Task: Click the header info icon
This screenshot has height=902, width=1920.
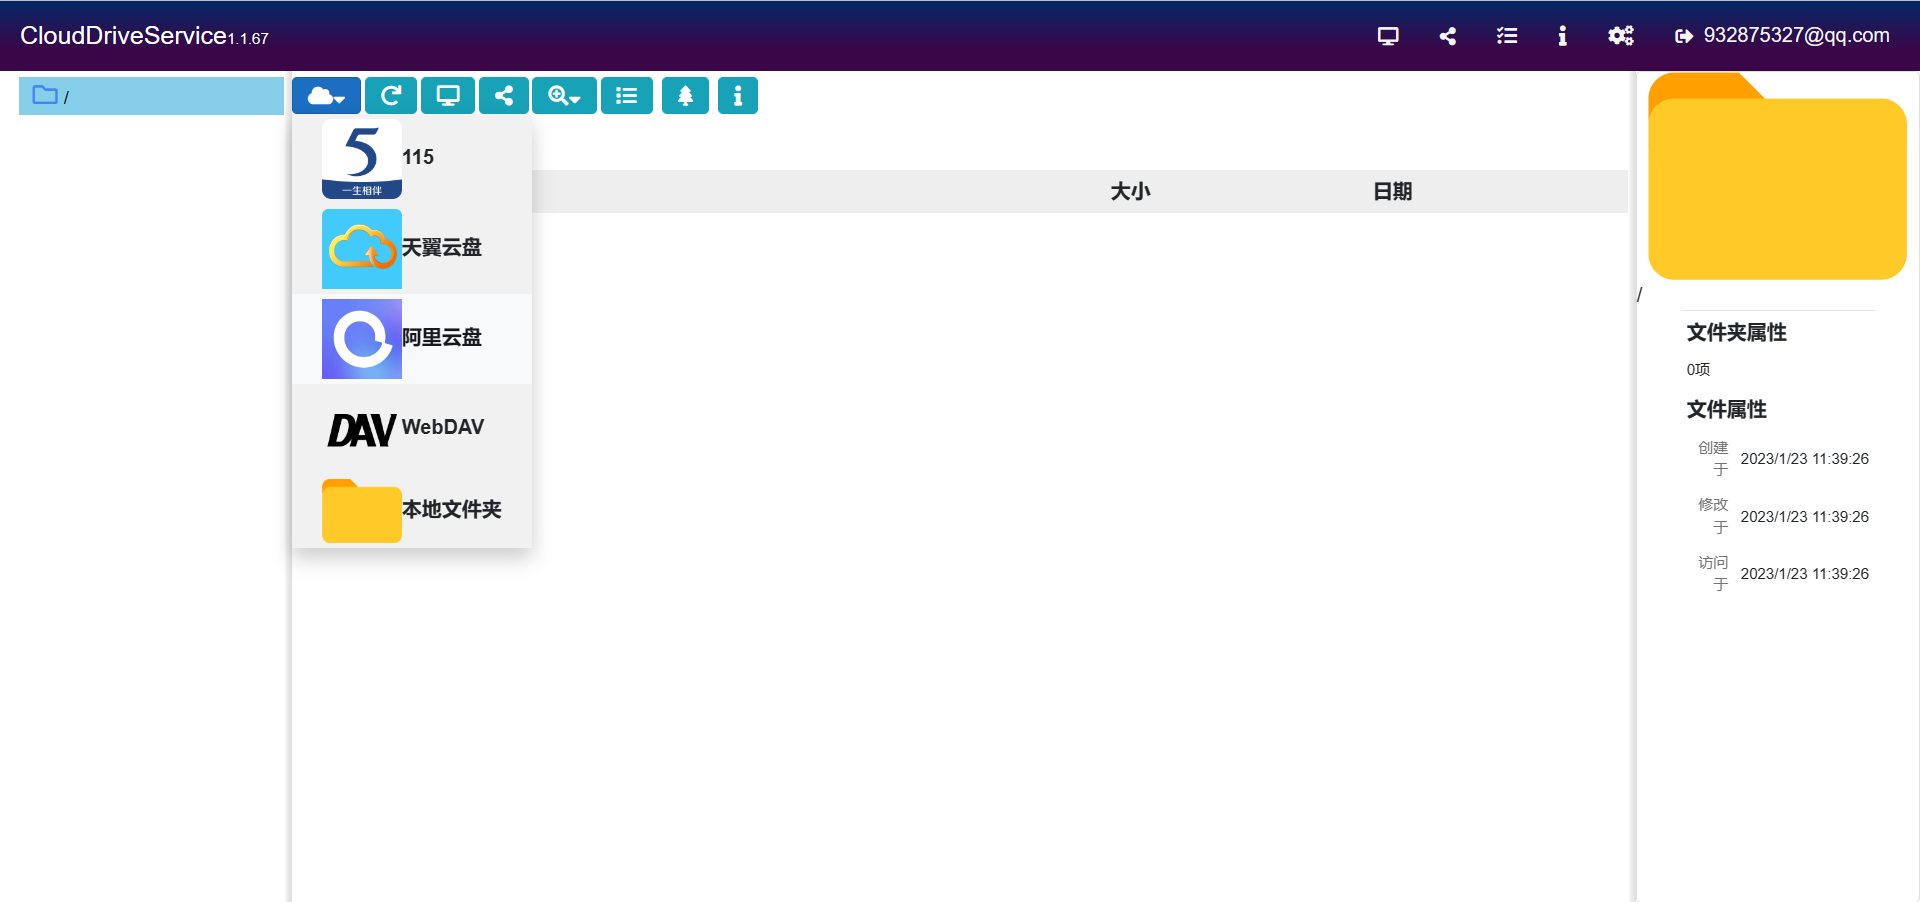Action: (x=1562, y=36)
